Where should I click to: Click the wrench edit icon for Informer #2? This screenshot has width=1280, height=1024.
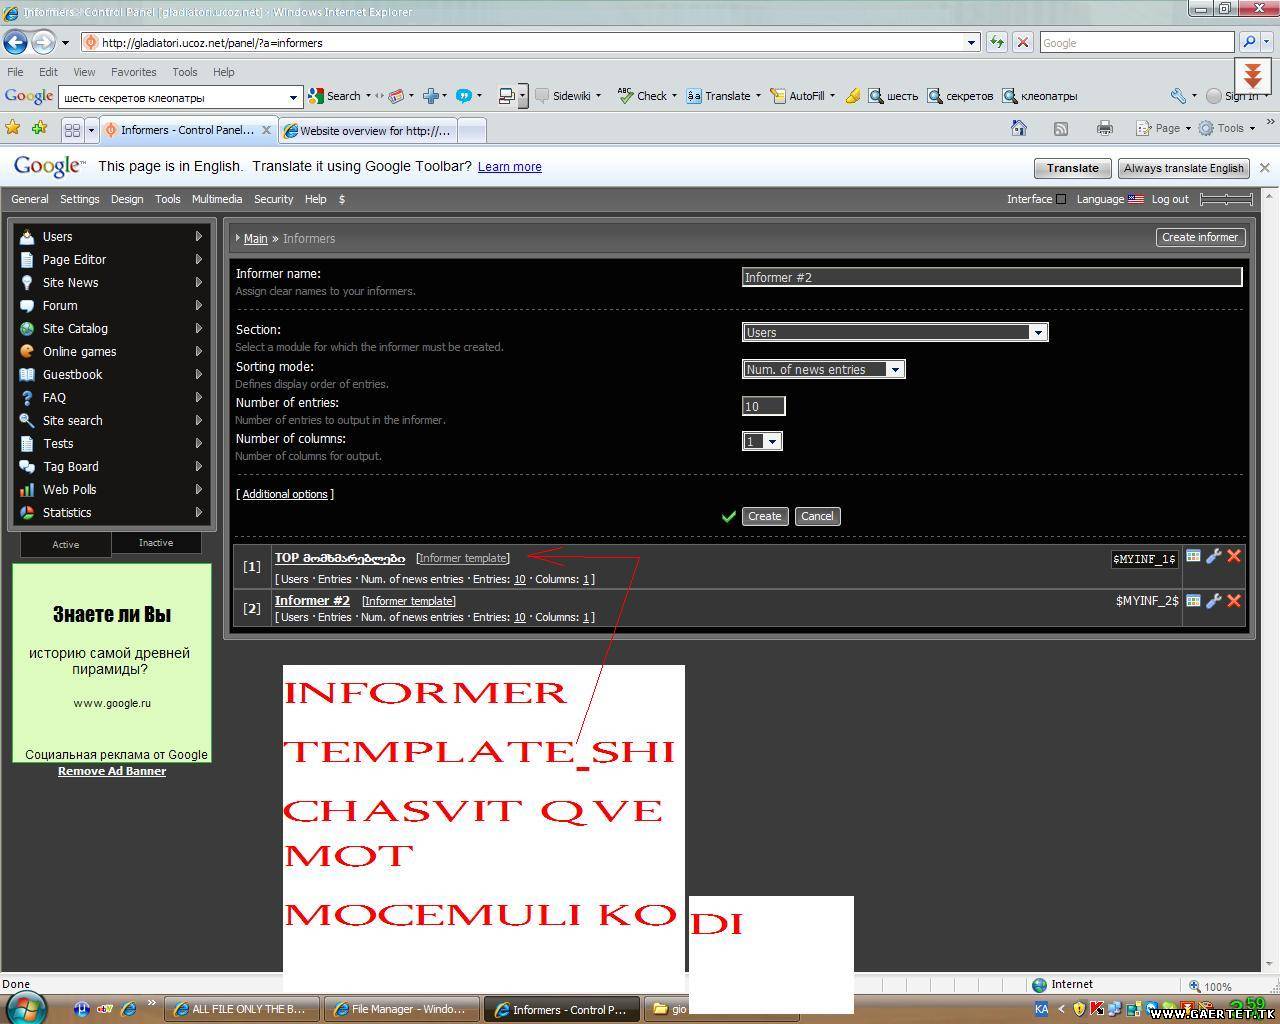click(1213, 600)
